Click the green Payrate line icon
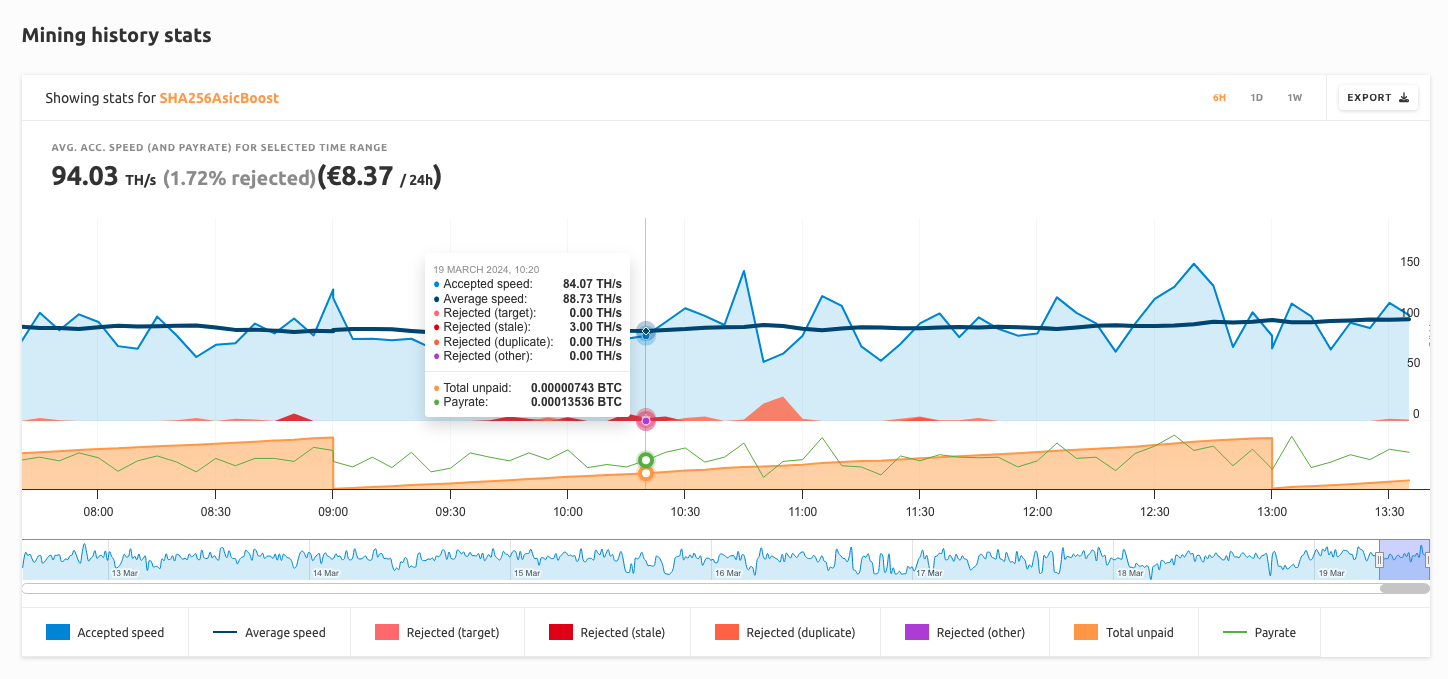 (1233, 632)
